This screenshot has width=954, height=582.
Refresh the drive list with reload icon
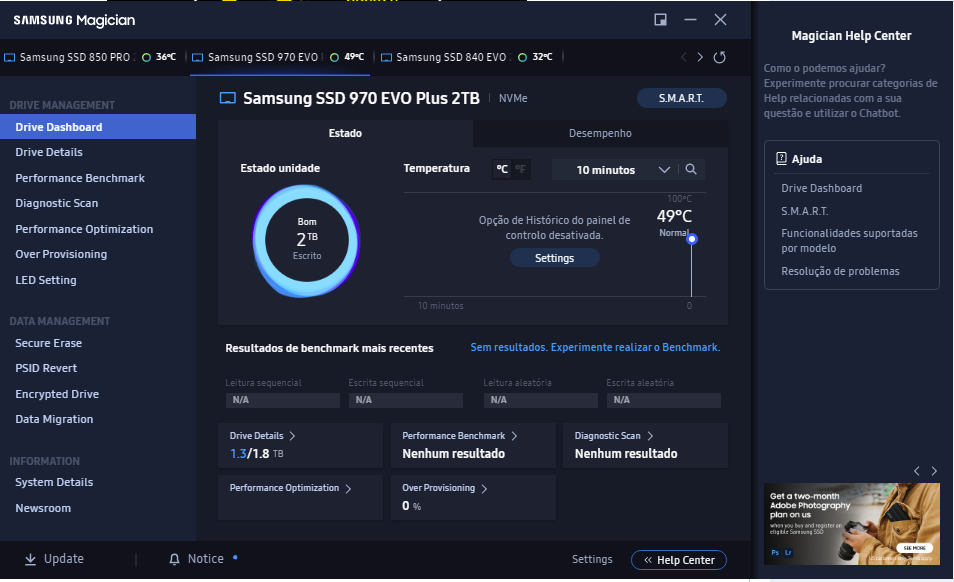[x=719, y=57]
